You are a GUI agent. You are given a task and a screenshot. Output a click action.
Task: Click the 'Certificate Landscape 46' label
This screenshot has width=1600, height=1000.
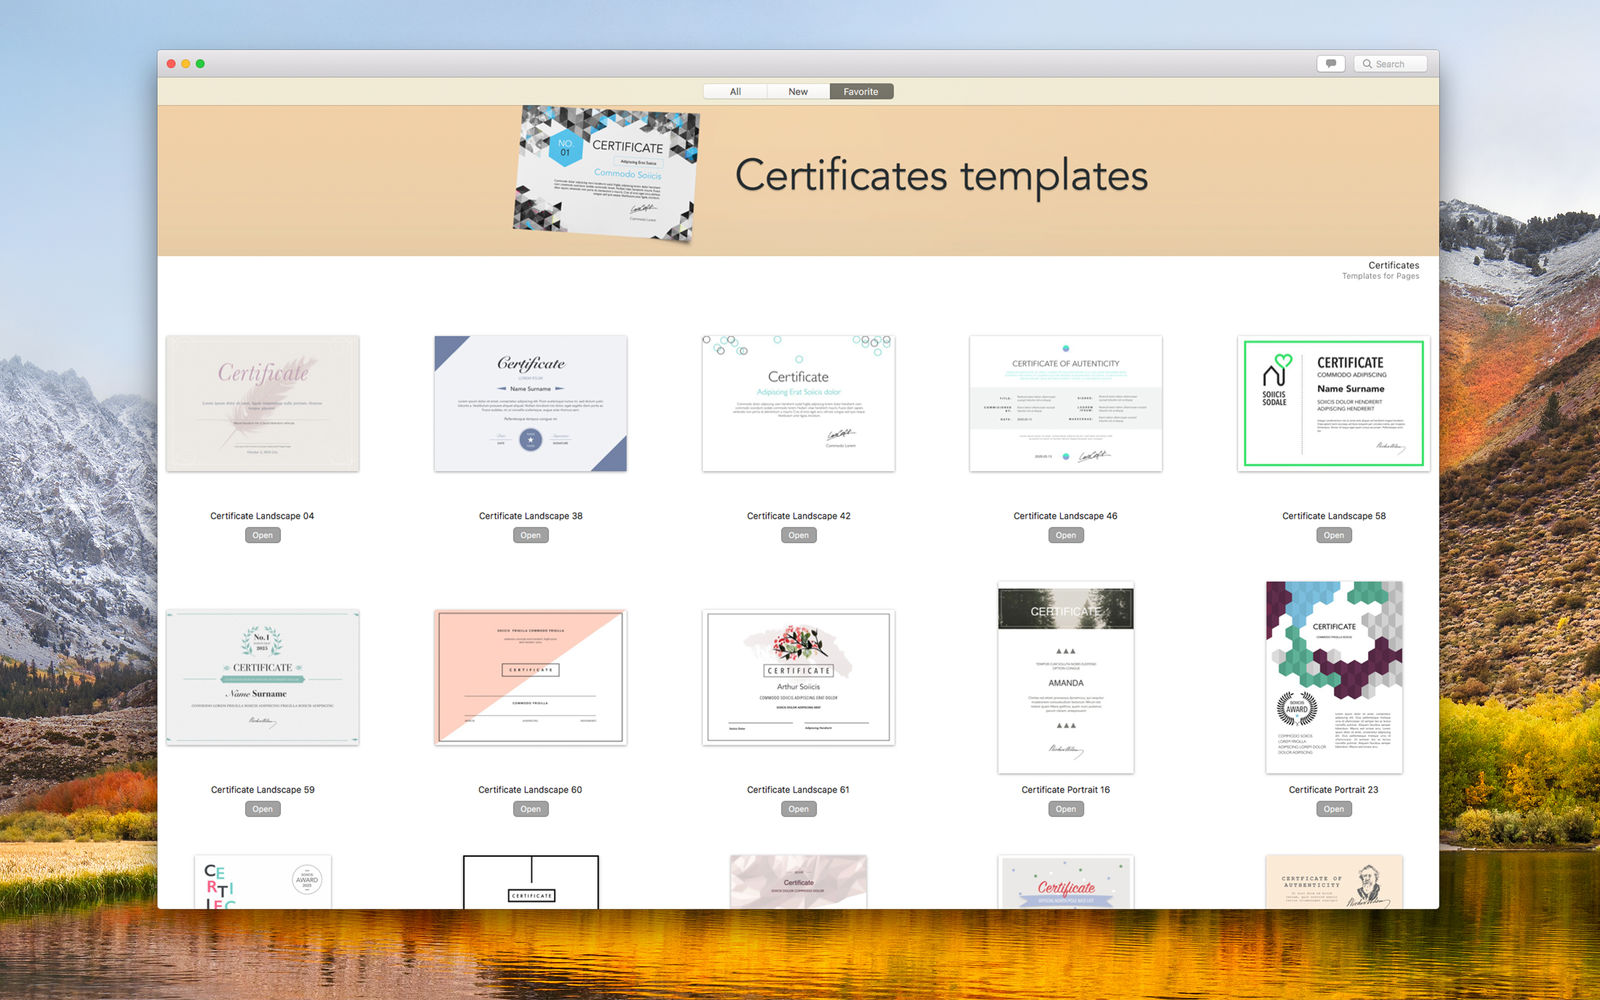1066,516
